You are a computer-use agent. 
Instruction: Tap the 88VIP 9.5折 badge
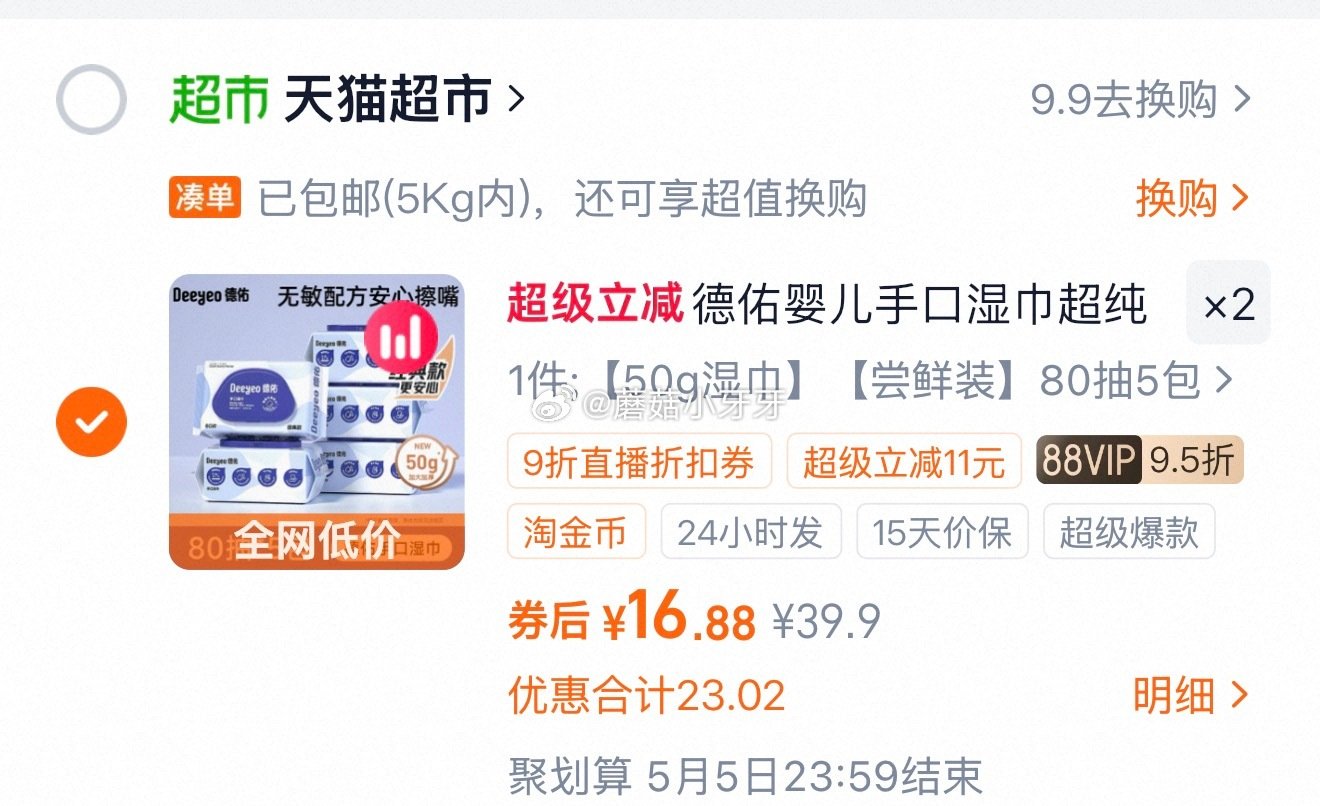tap(1139, 461)
